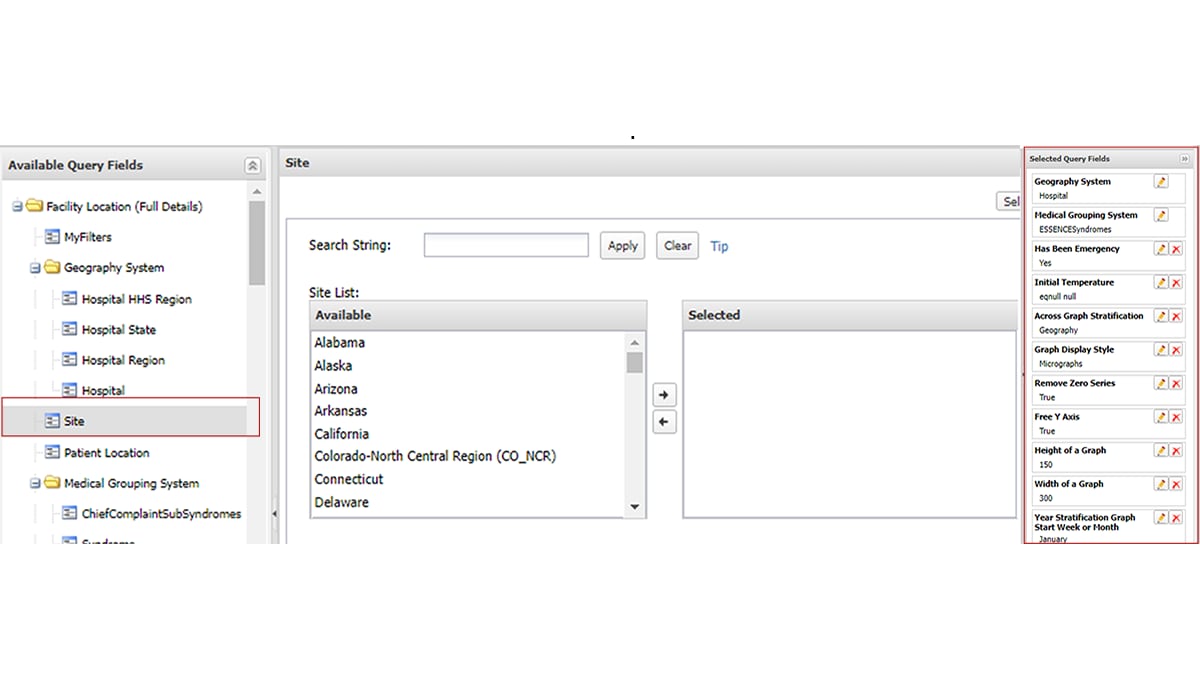Select Hospital State in the tree
Image resolution: width=1200 pixels, height=675 pixels.
pos(118,330)
